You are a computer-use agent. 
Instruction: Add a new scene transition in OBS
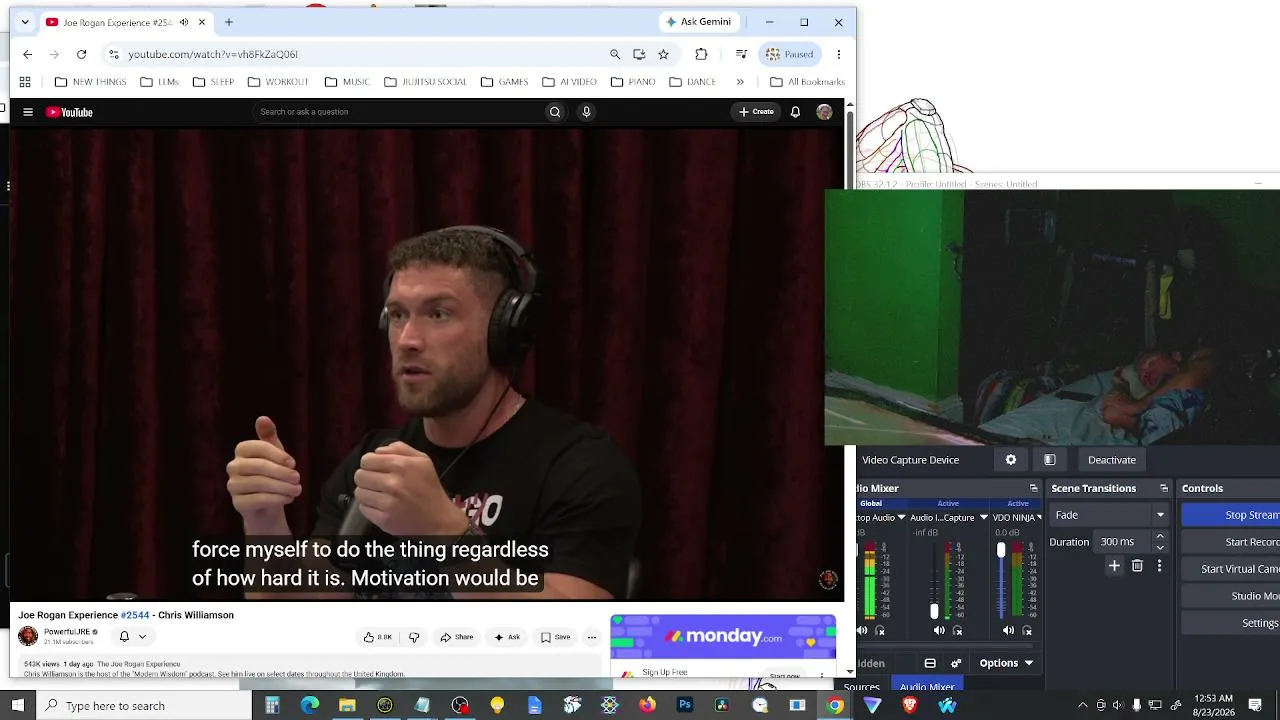coord(1114,566)
